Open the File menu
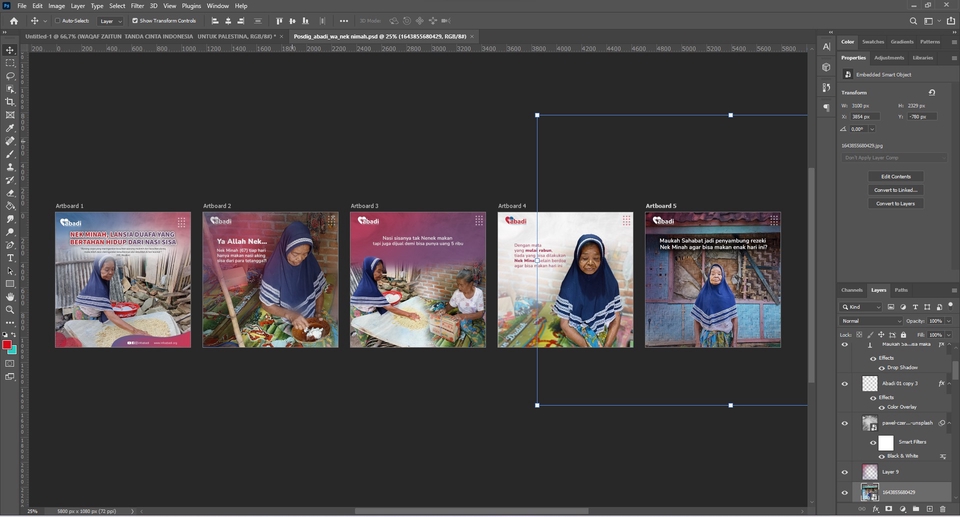Viewport: 960px width, 517px height. 22,6
